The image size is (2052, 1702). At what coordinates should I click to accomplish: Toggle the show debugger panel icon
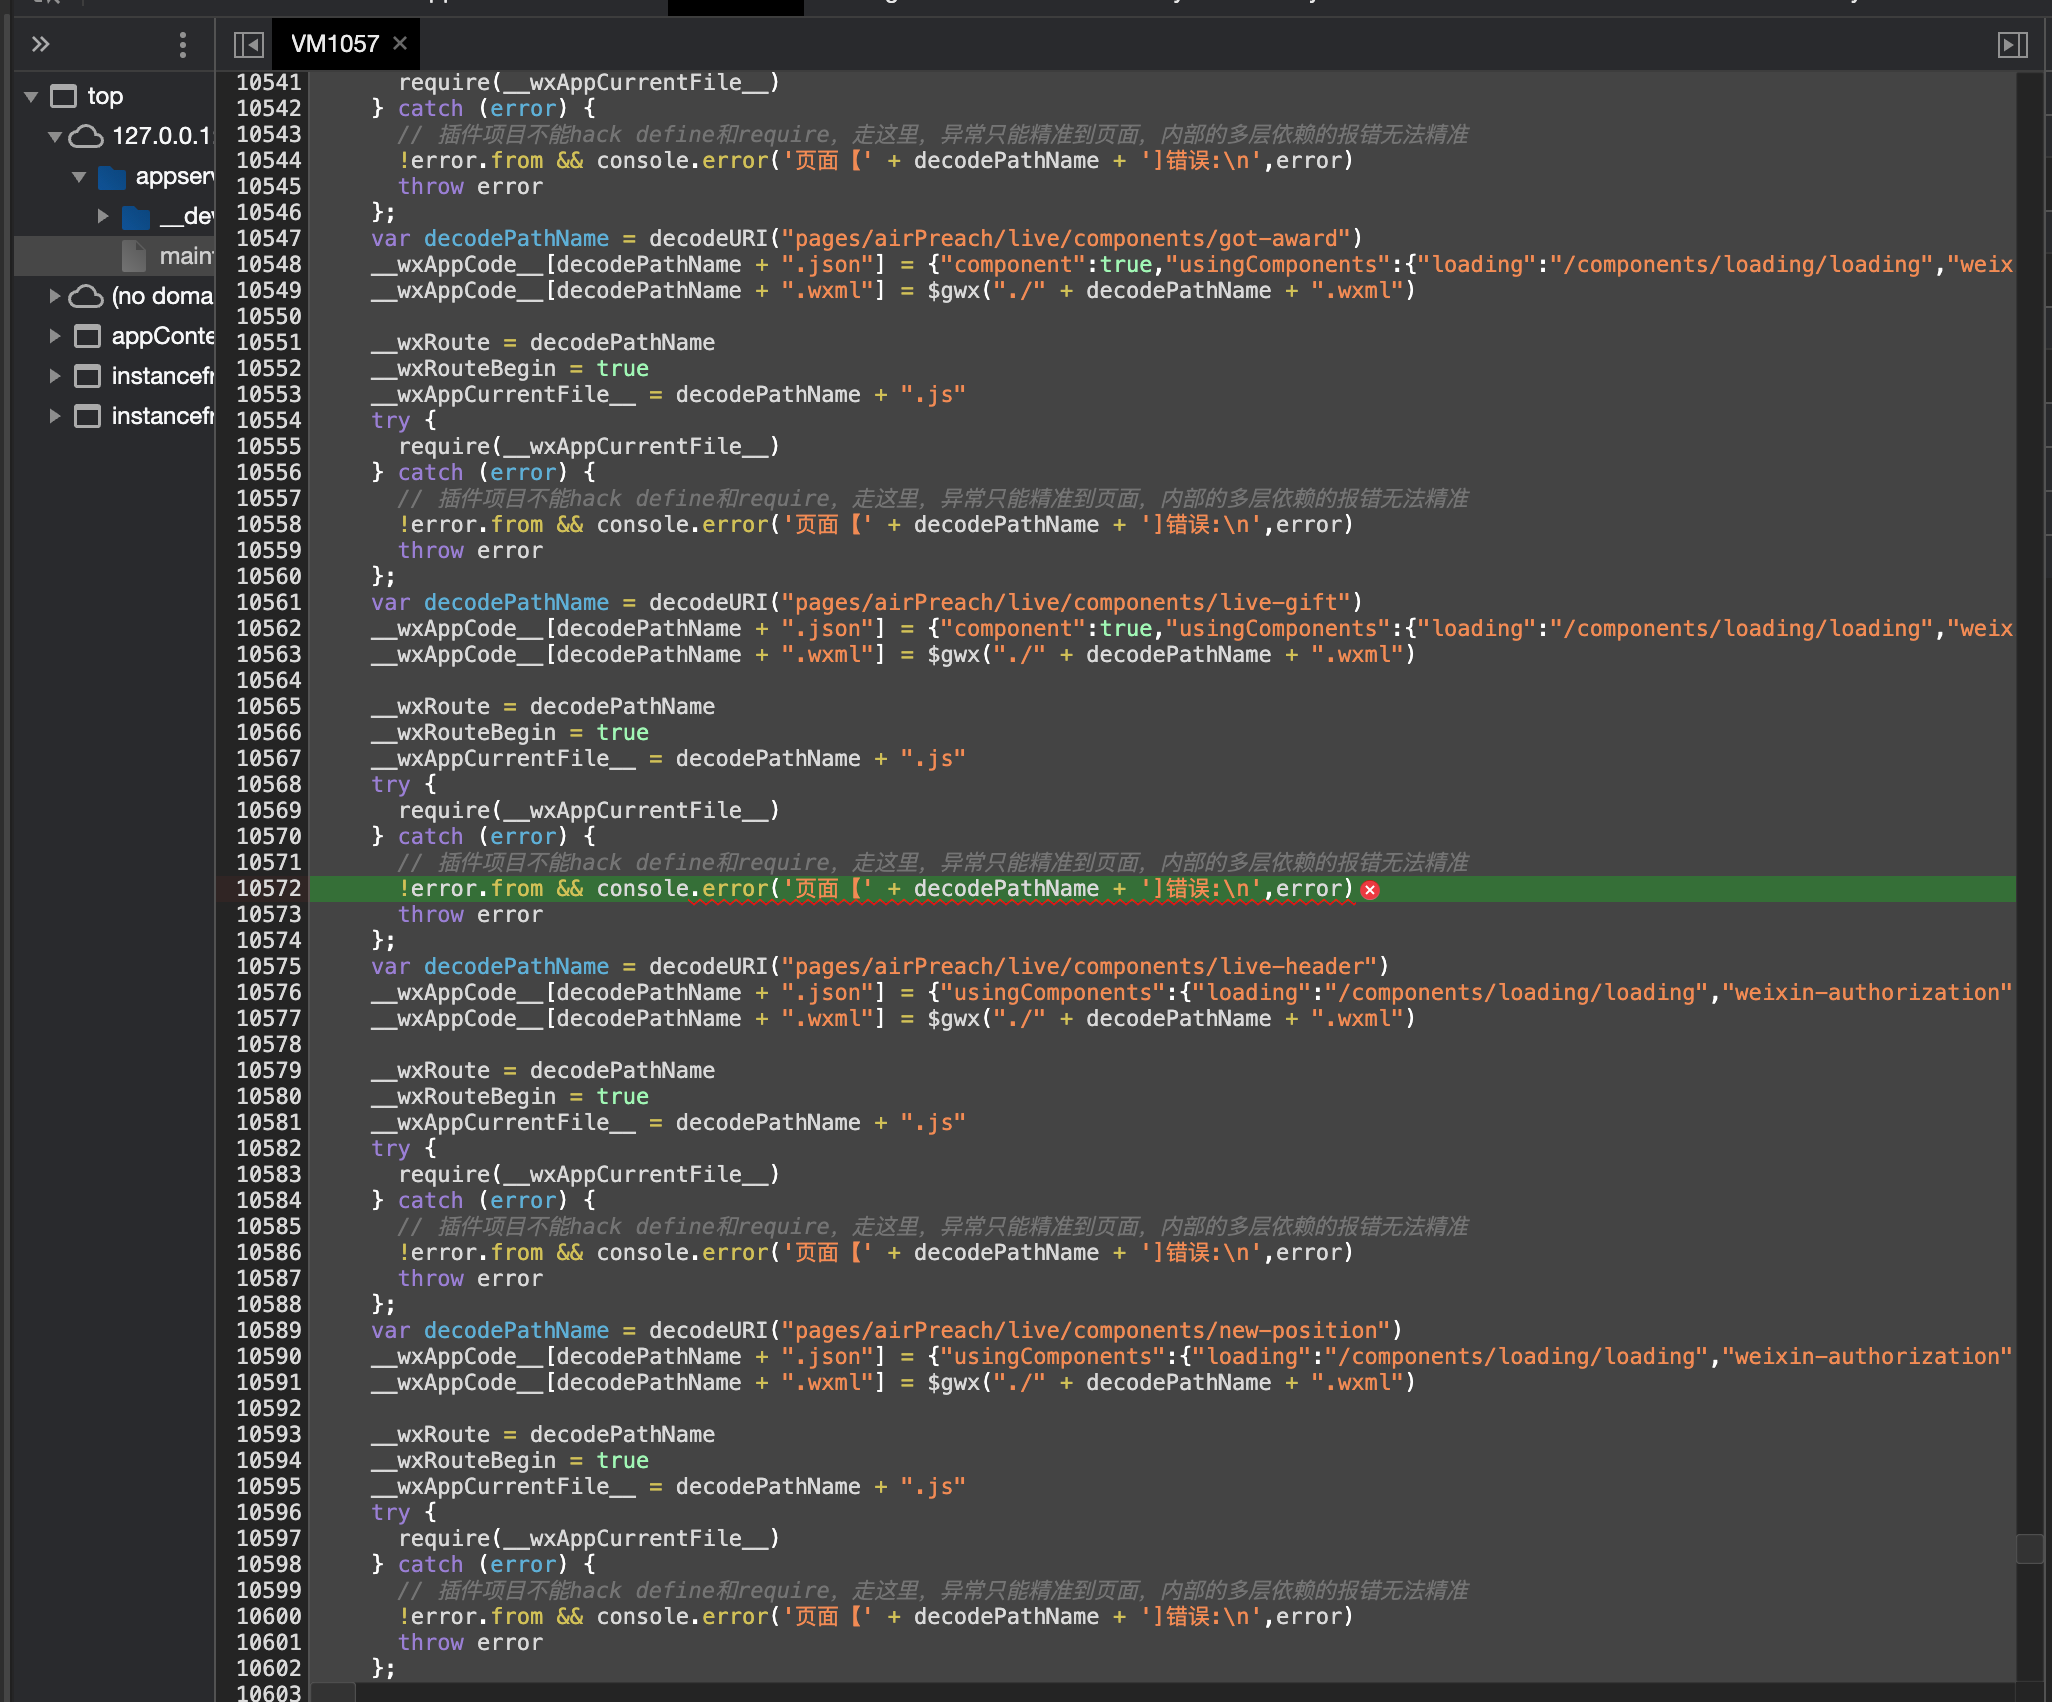[2012, 44]
